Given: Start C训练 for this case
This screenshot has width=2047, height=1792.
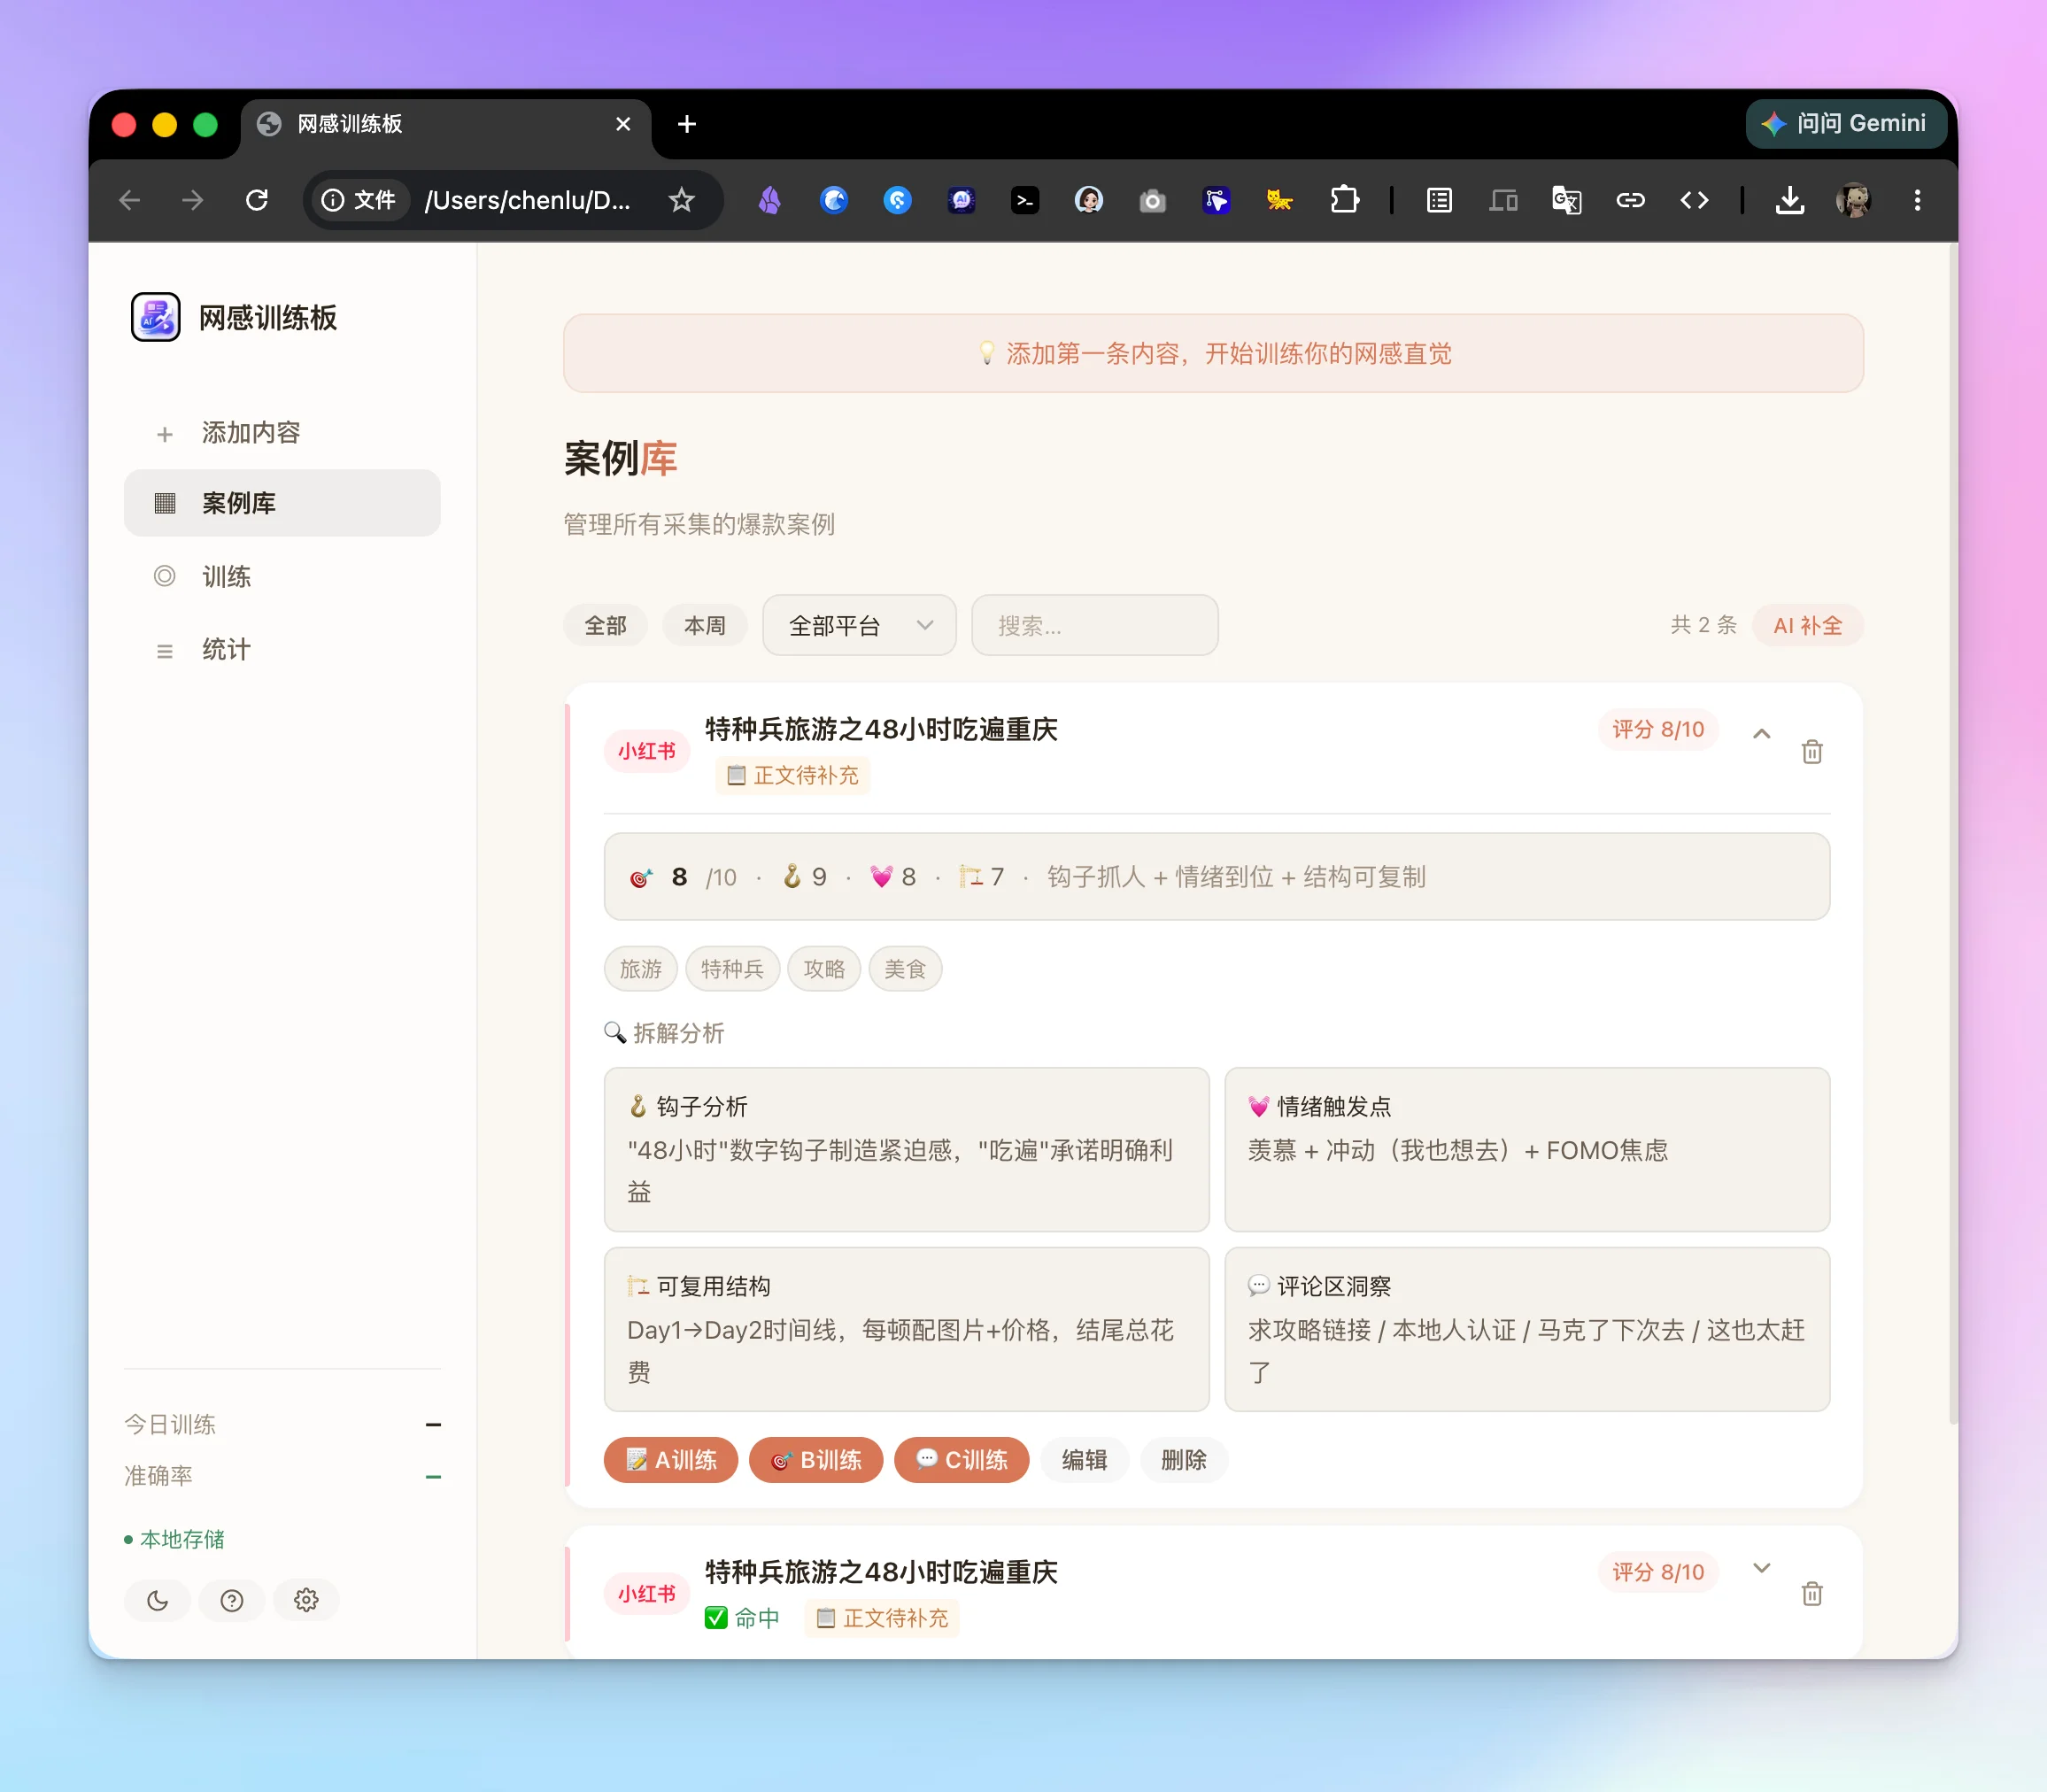Looking at the screenshot, I should point(961,1460).
